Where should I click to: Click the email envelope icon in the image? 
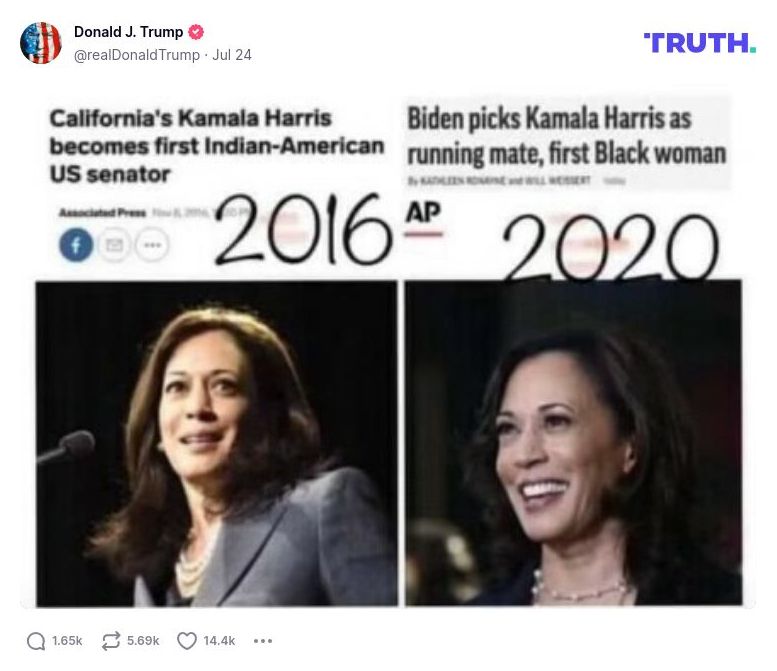click(113, 245)
